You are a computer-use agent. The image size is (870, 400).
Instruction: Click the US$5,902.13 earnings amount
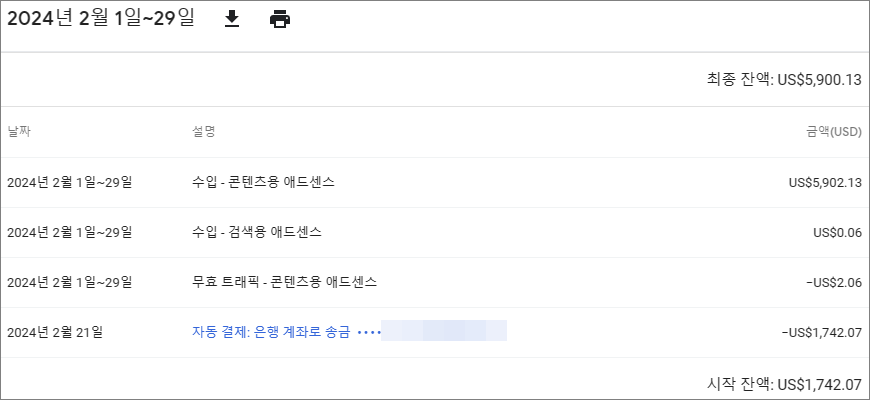825,182
